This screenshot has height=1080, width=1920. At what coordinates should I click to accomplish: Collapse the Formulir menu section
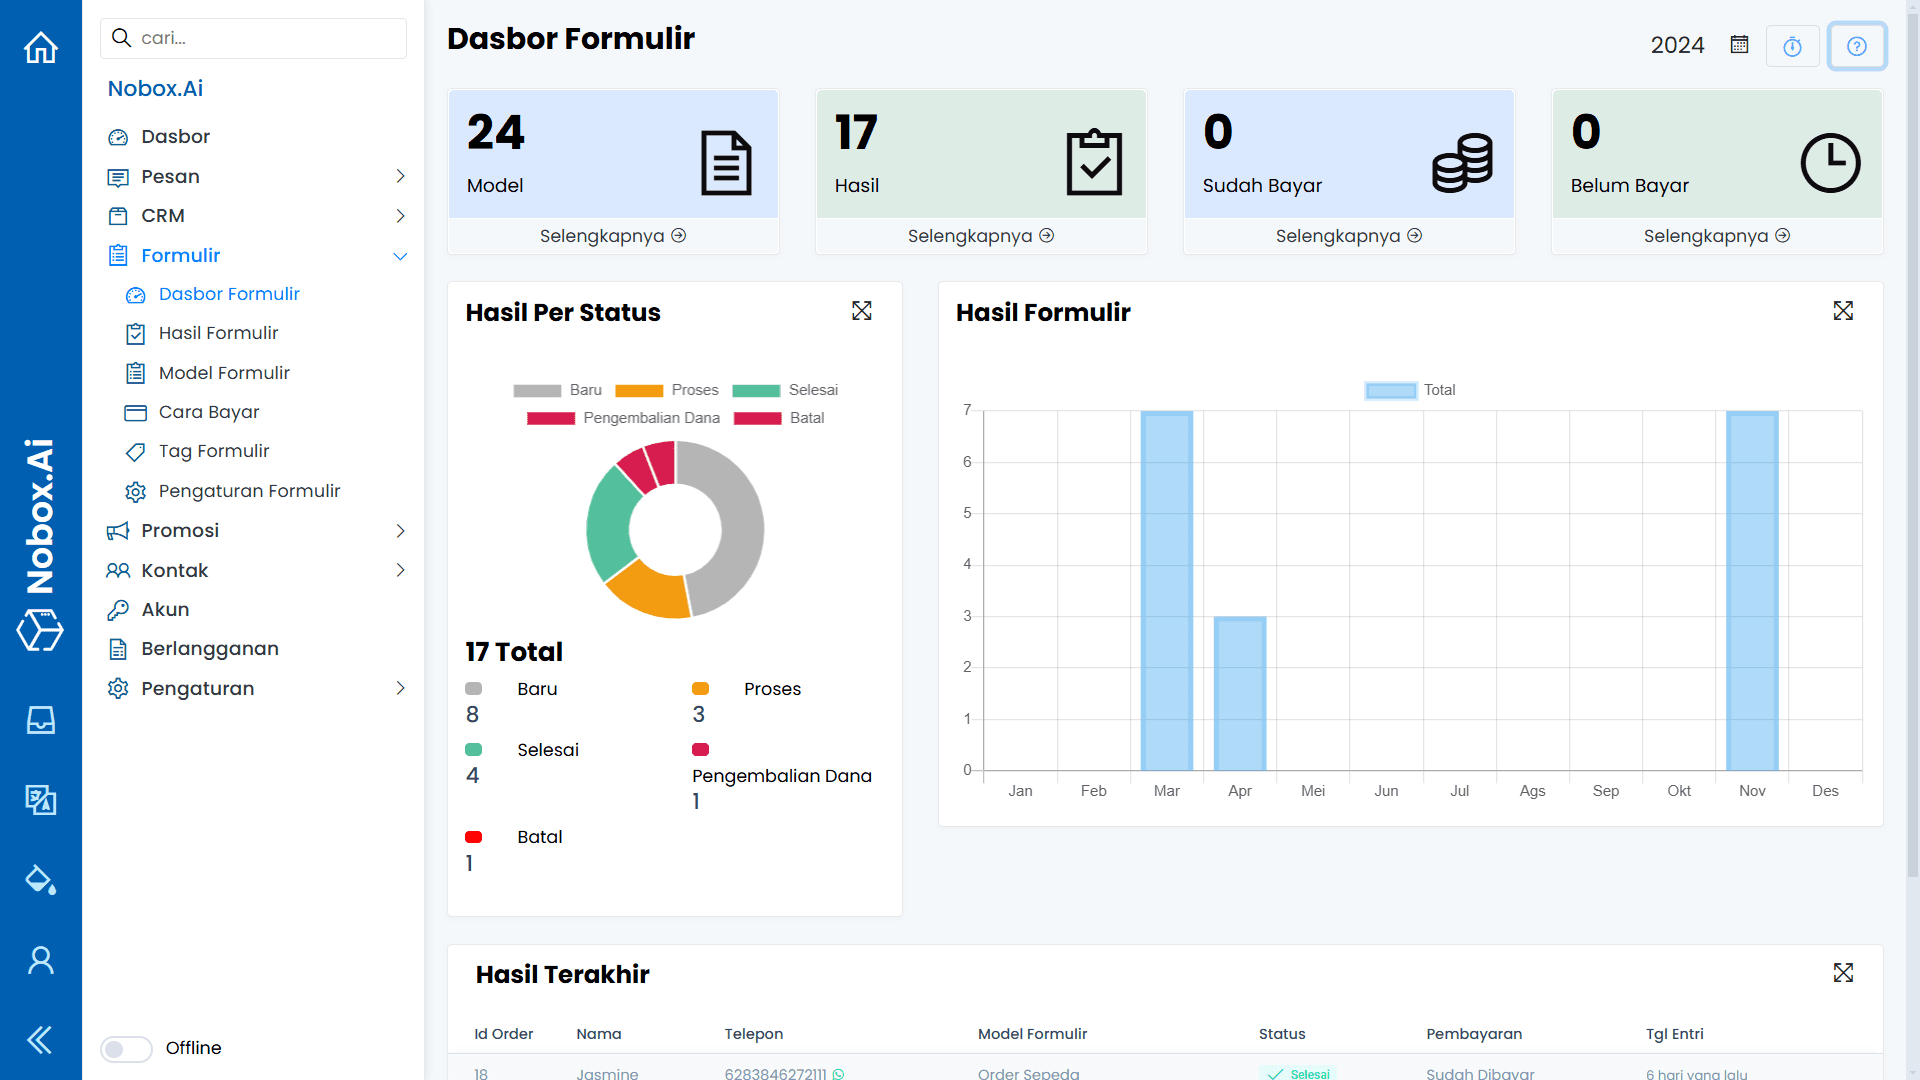[x=400, y=256]
